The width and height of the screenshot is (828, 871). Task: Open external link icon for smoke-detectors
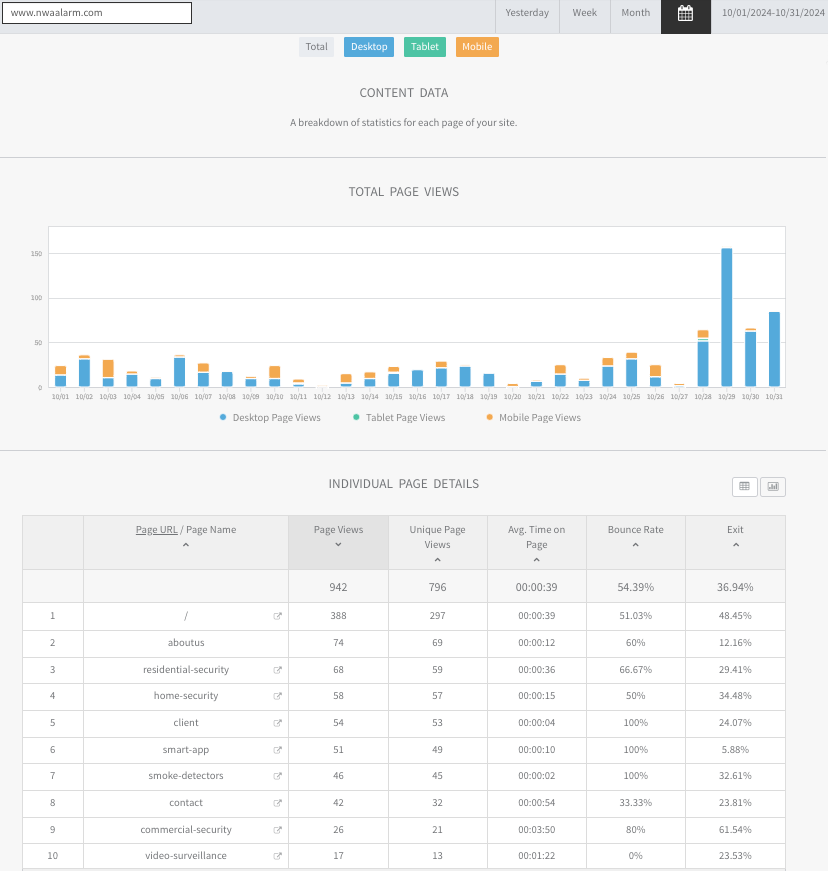pos(277,776)
